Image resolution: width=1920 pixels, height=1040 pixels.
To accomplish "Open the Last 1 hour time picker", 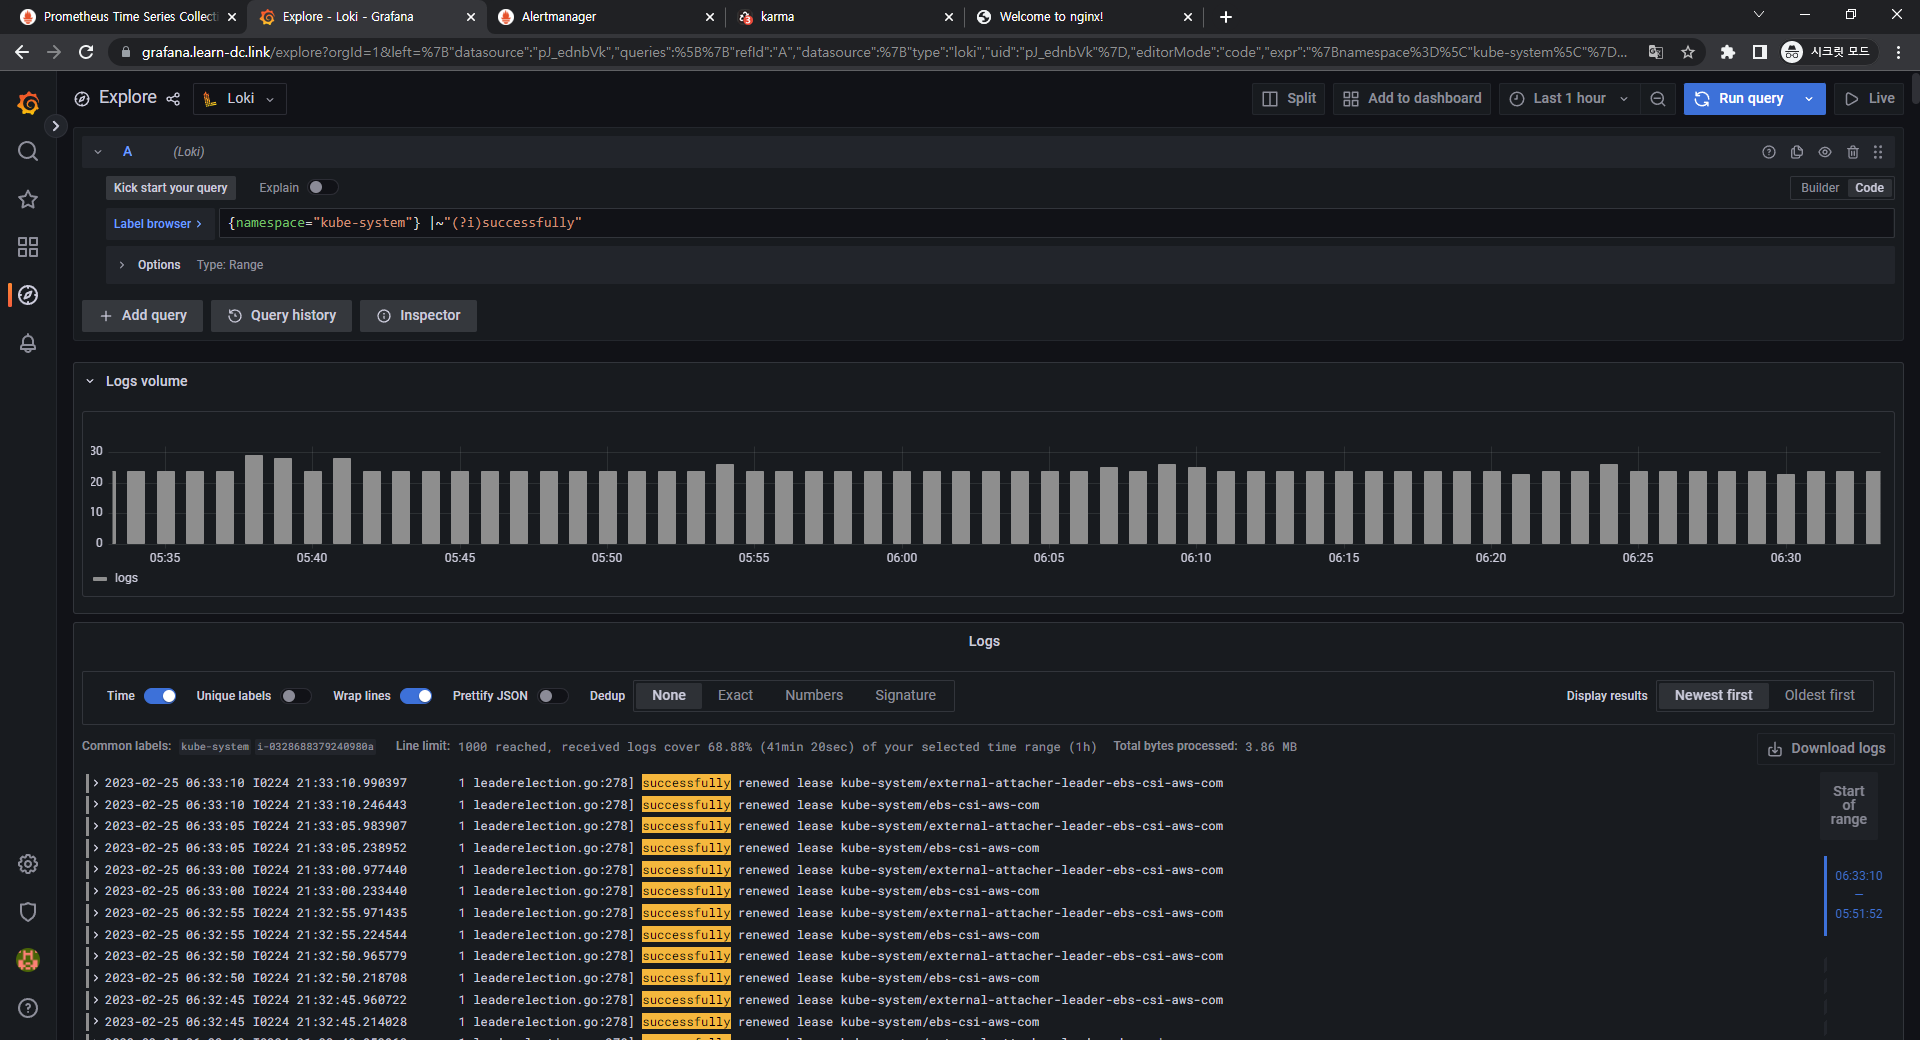I will (x=1568, y=99).
